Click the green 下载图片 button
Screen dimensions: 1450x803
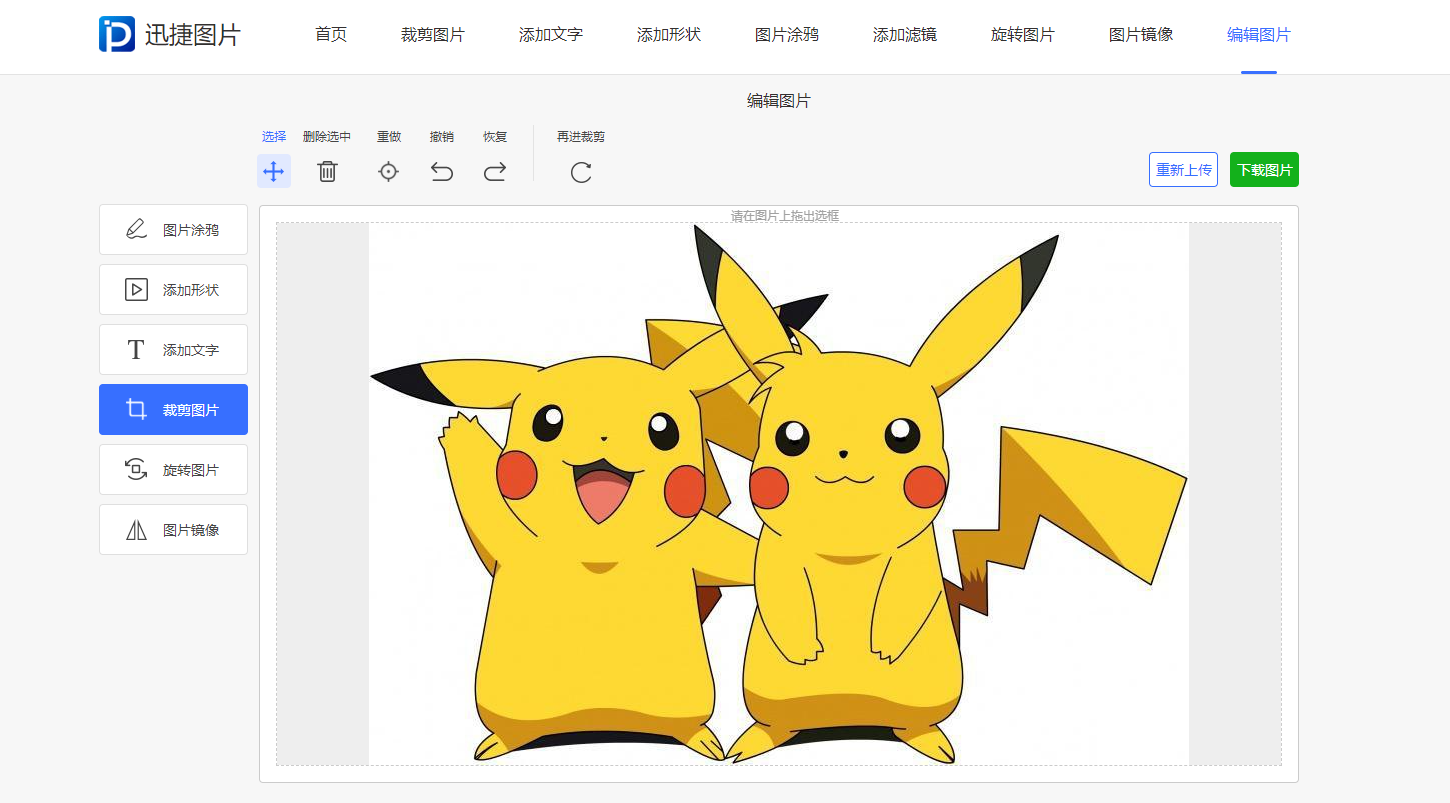point(1264,170)
